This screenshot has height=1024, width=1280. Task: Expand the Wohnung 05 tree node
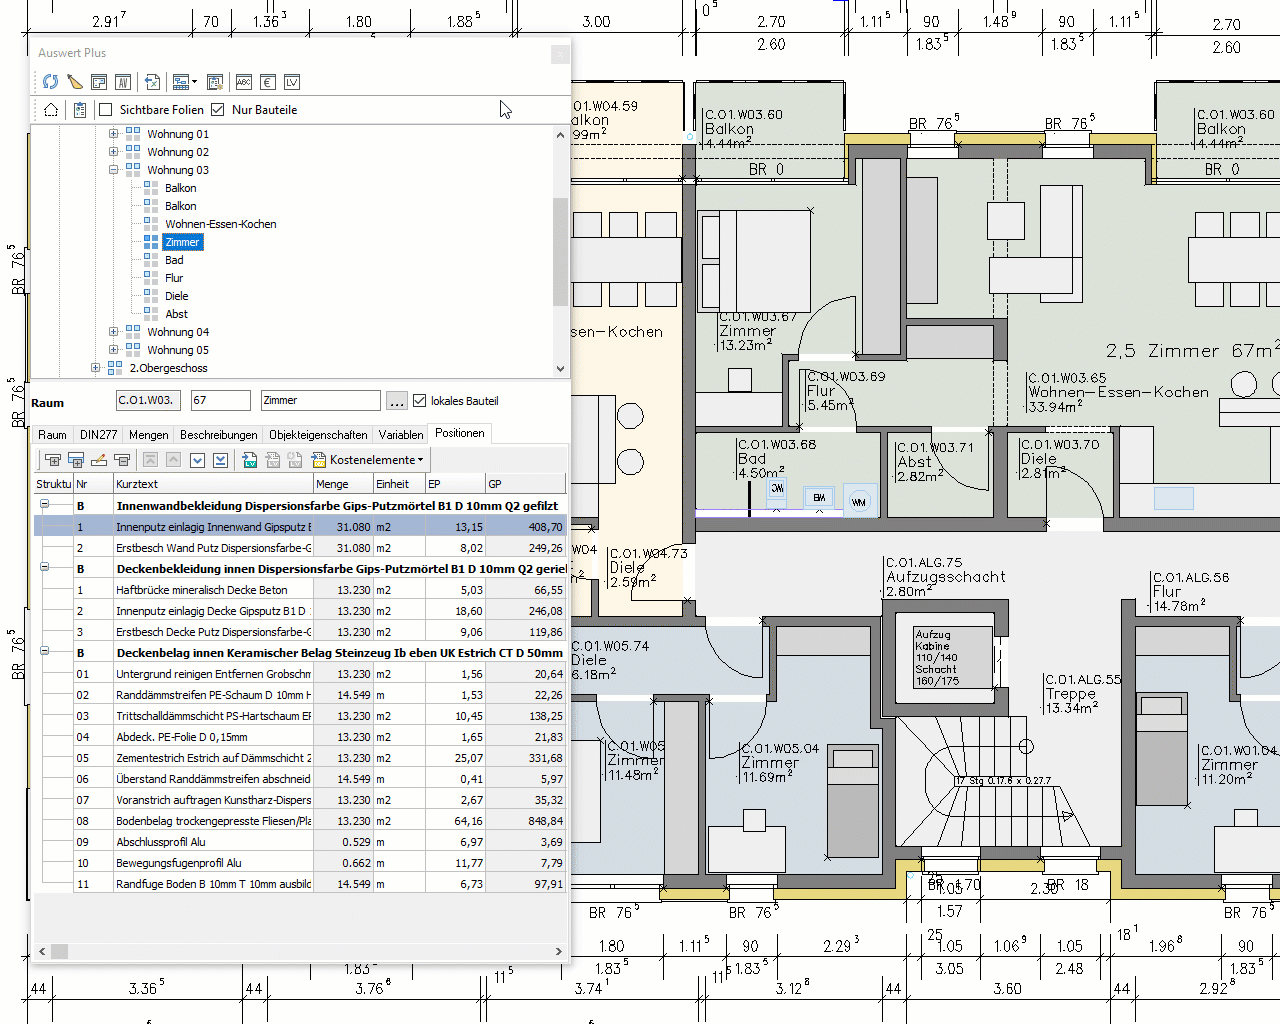[113, 350]
